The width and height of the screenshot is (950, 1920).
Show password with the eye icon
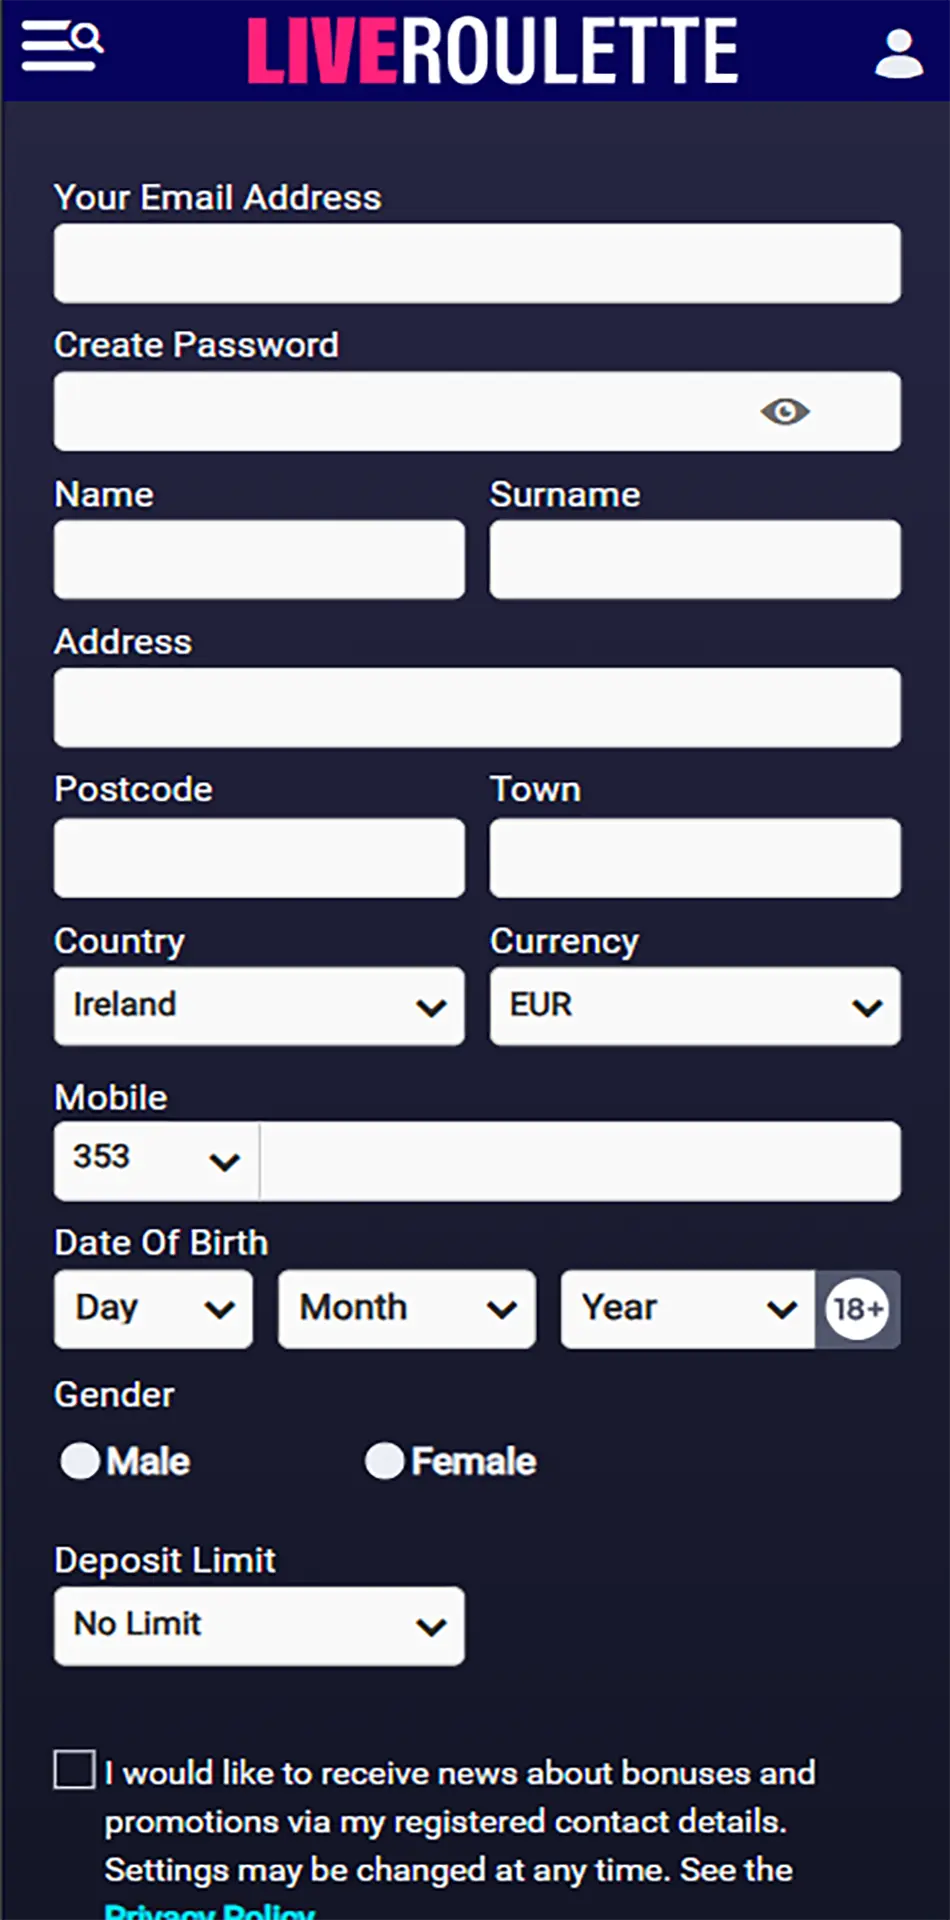coord(785,412)
